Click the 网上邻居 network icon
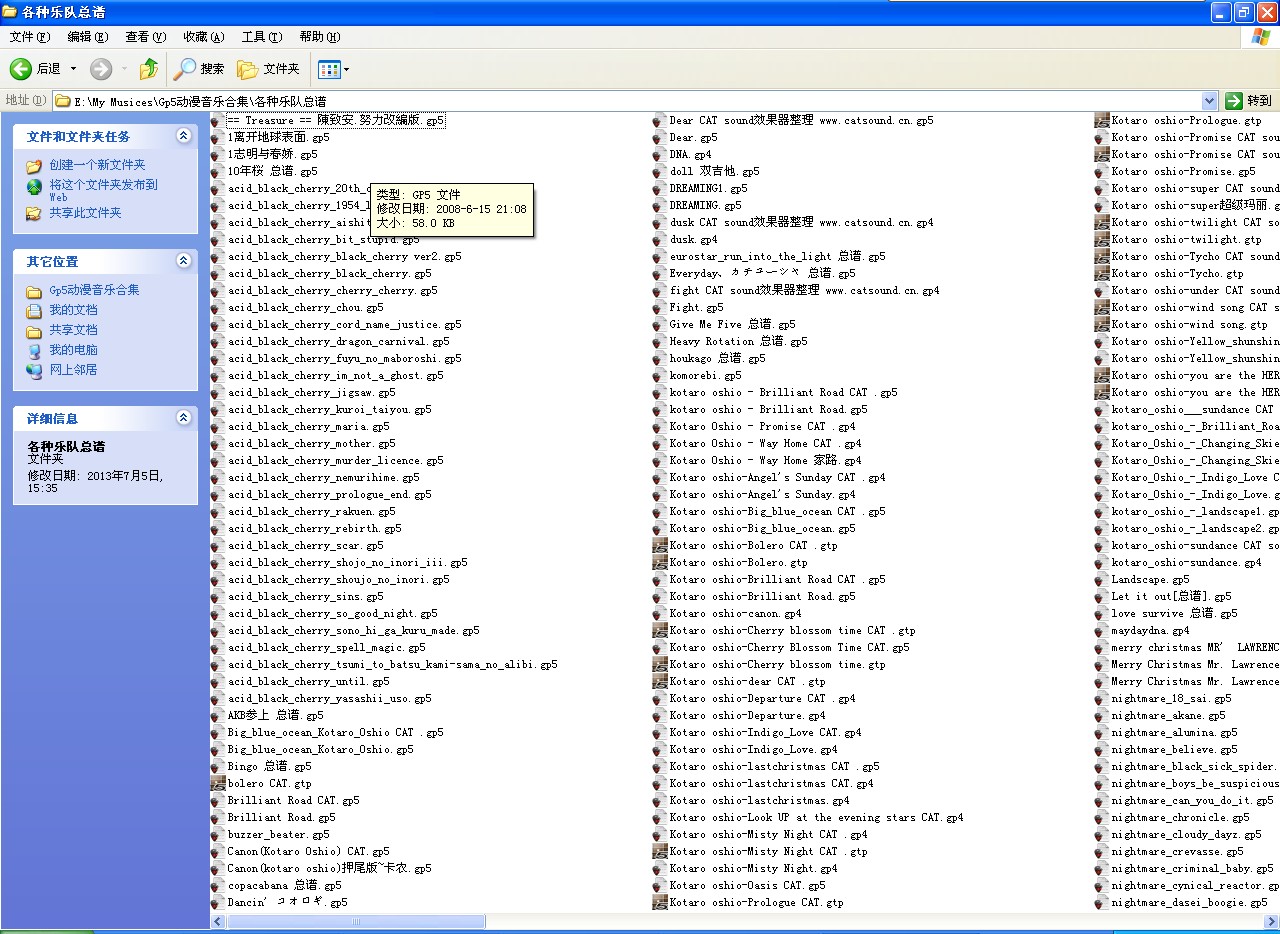Screen dimensions: 1280x934 point(35,371)
